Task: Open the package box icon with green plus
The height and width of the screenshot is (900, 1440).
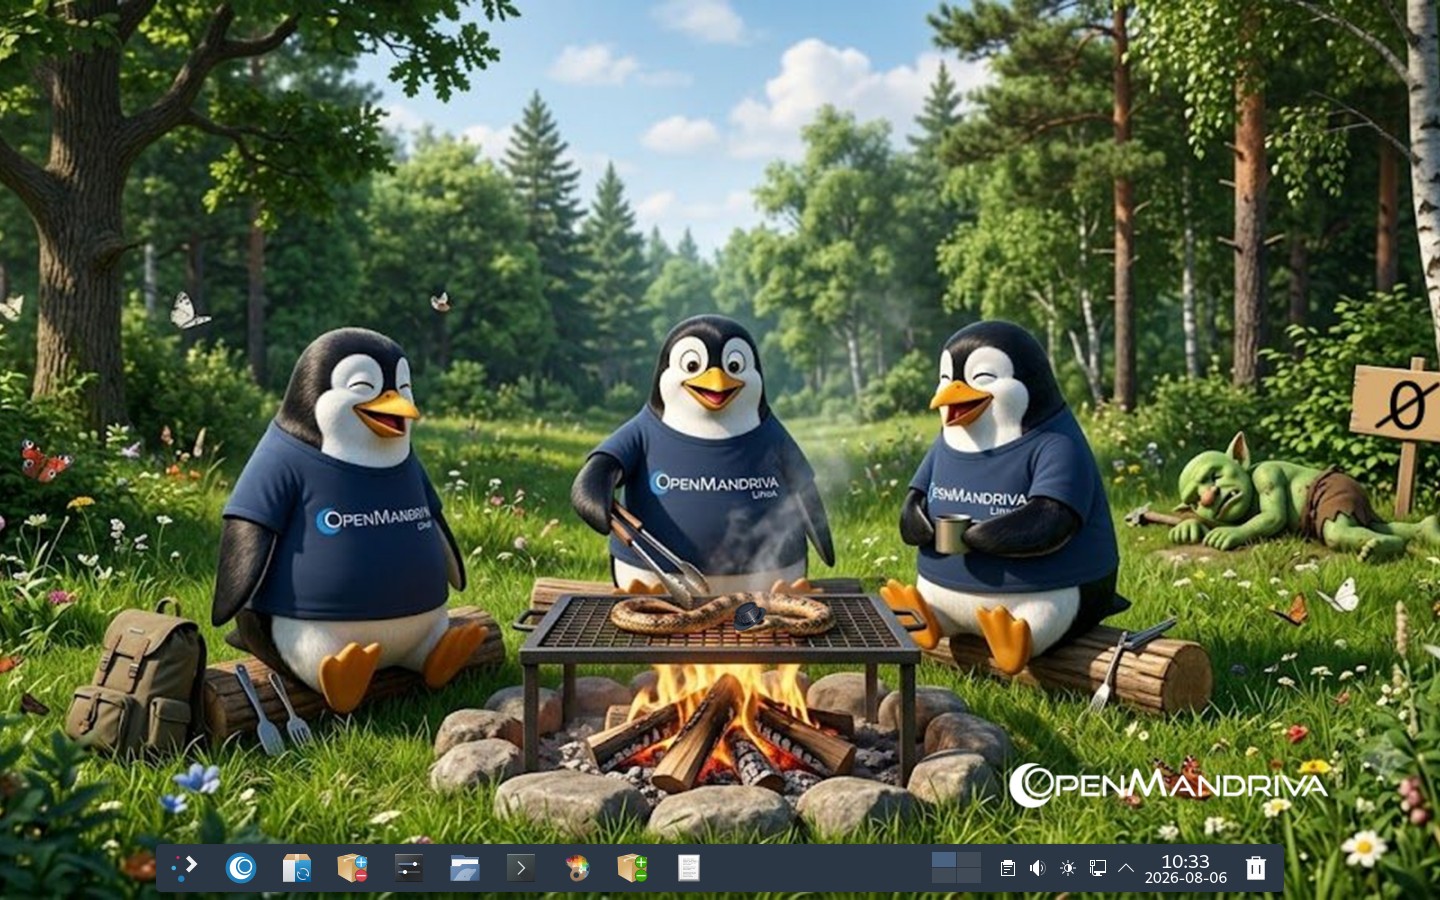Action: pyautogui.click(x=633, y=867)
